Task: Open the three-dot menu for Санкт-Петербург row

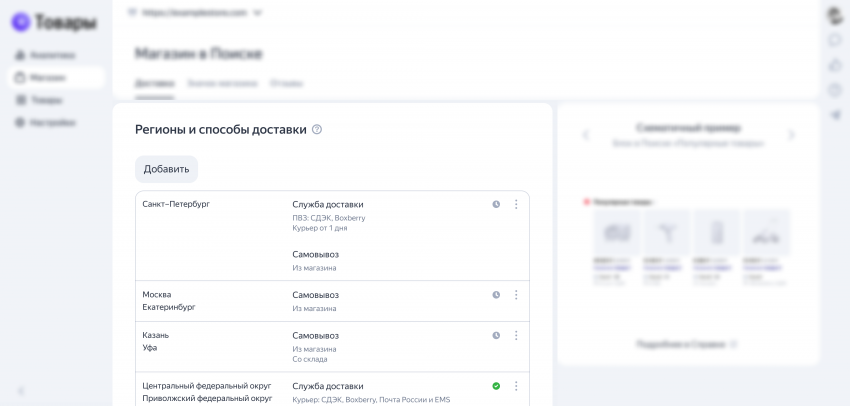Action: click(516, 204)
